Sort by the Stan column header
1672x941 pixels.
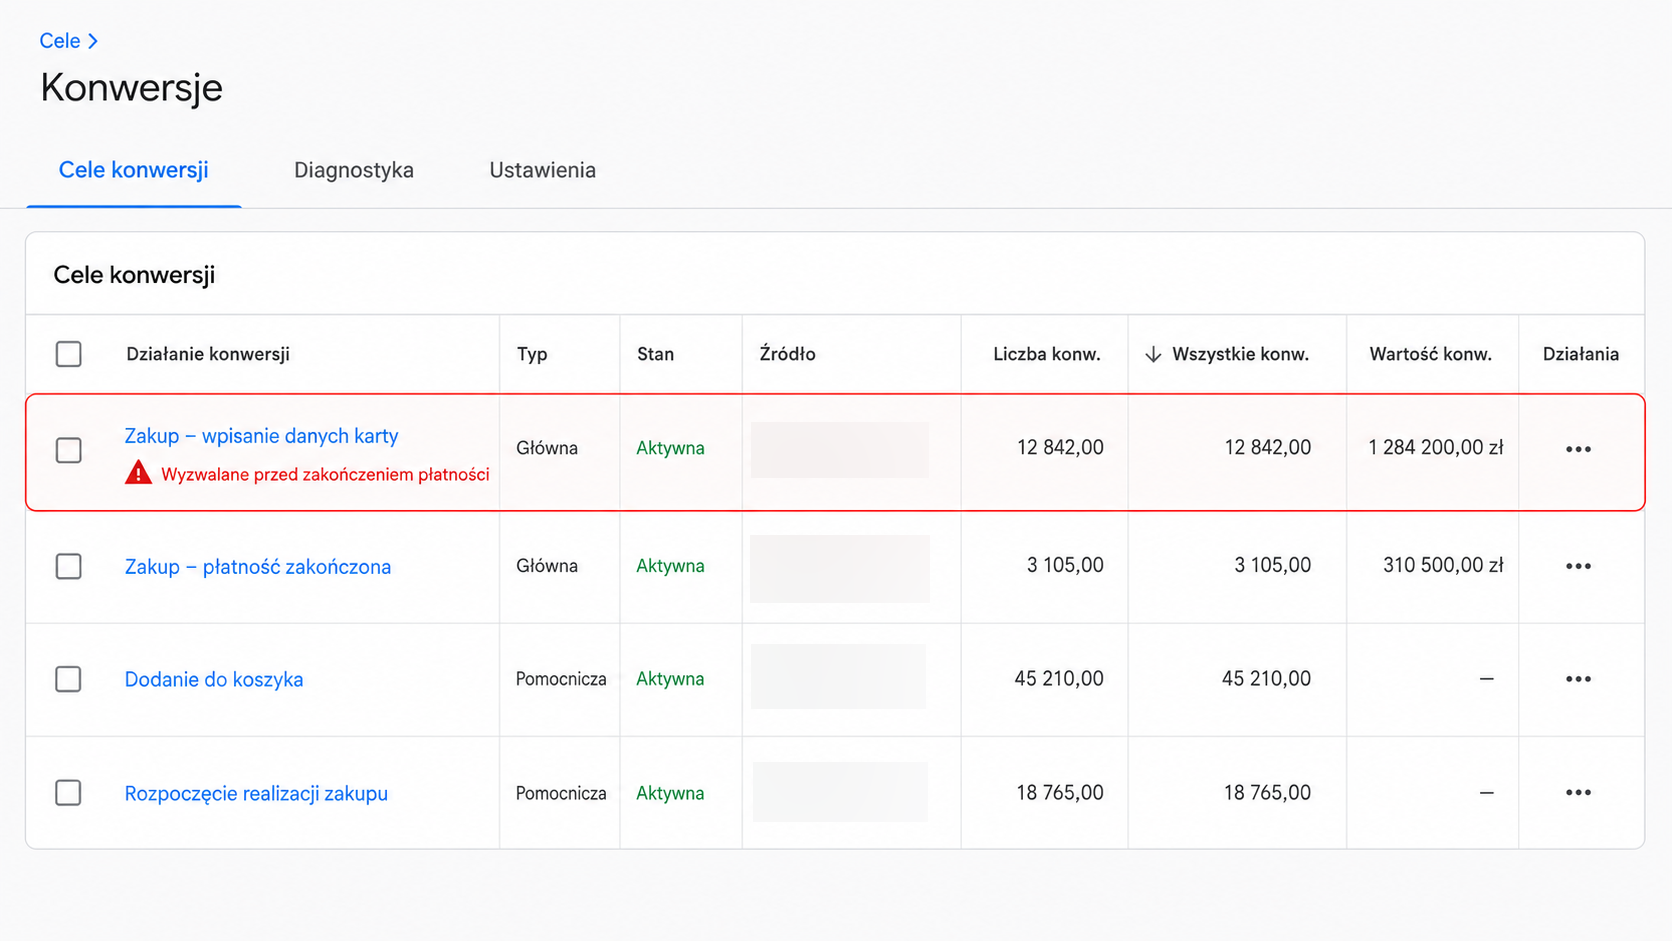pyautogui.click(x=656, y=354)
